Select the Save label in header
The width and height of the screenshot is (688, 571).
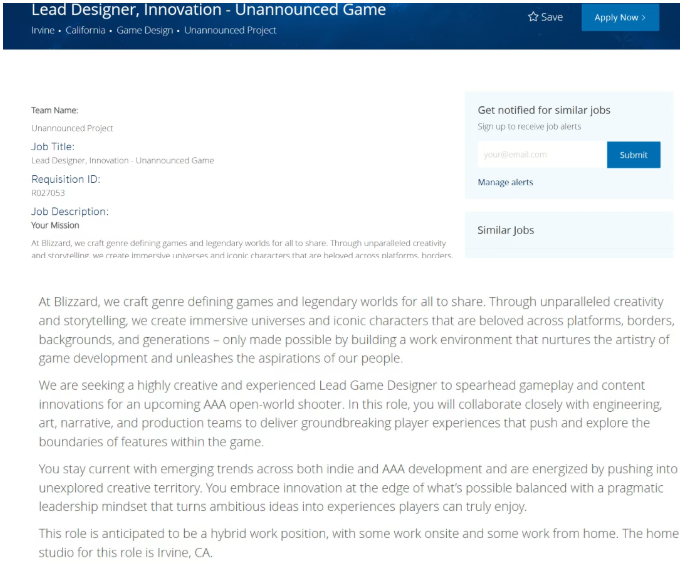552,17
